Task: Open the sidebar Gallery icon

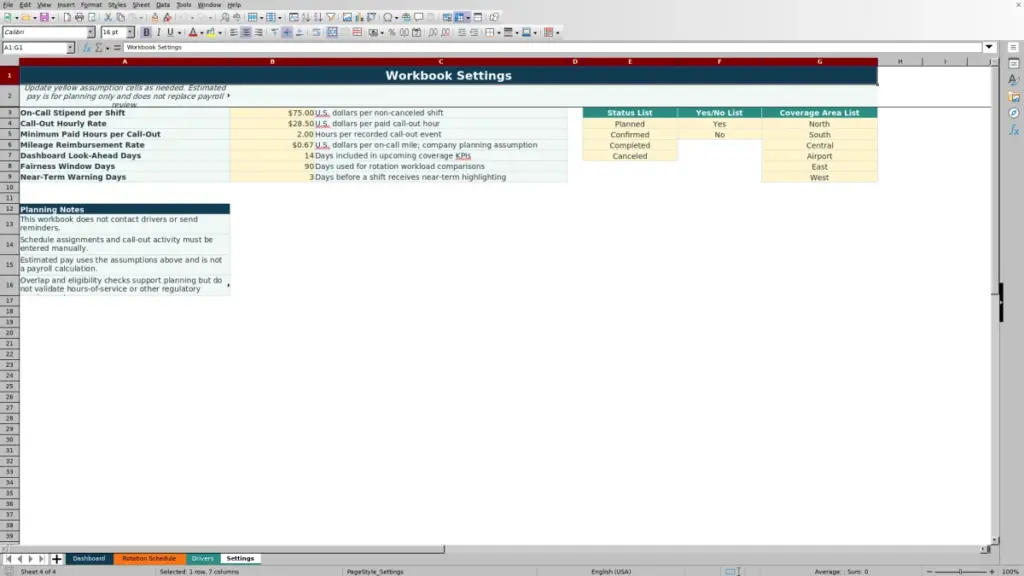Action: click(x=1014, y=97)
